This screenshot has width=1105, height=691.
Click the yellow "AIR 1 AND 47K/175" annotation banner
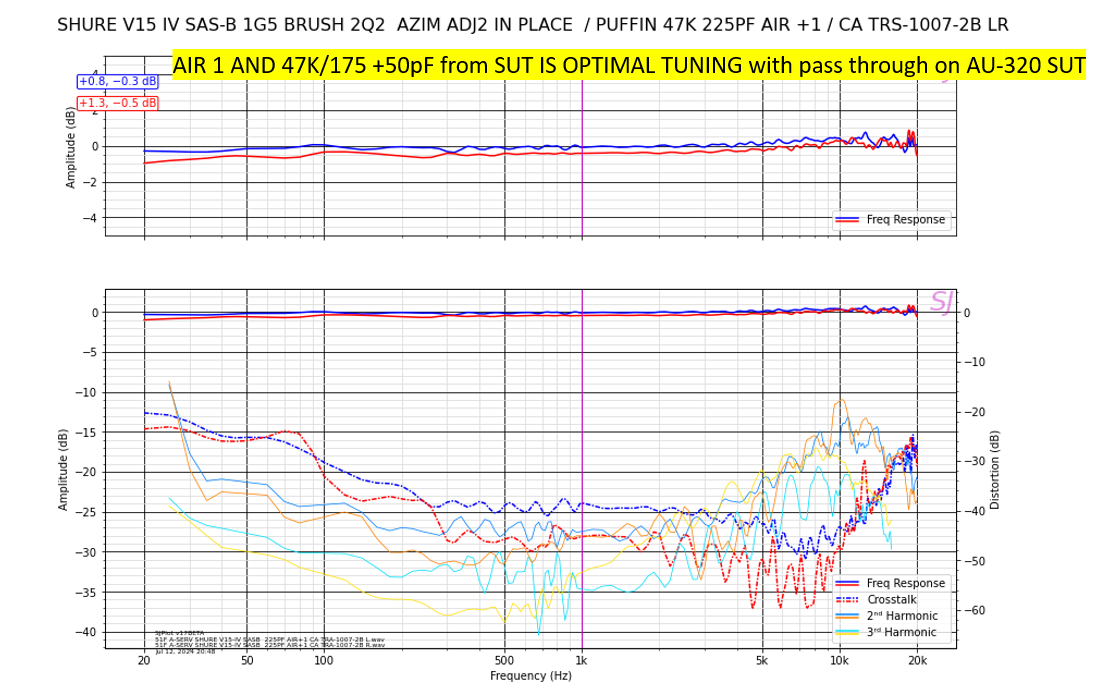629,65
